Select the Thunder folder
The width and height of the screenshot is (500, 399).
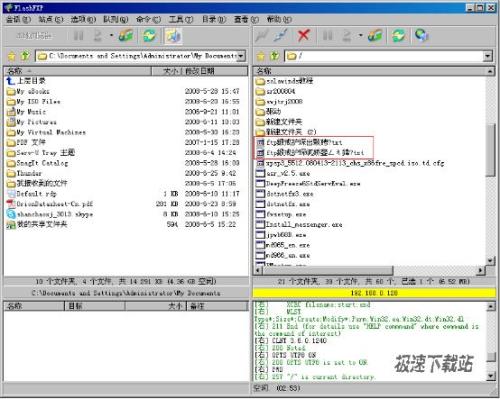pos(24,173)
